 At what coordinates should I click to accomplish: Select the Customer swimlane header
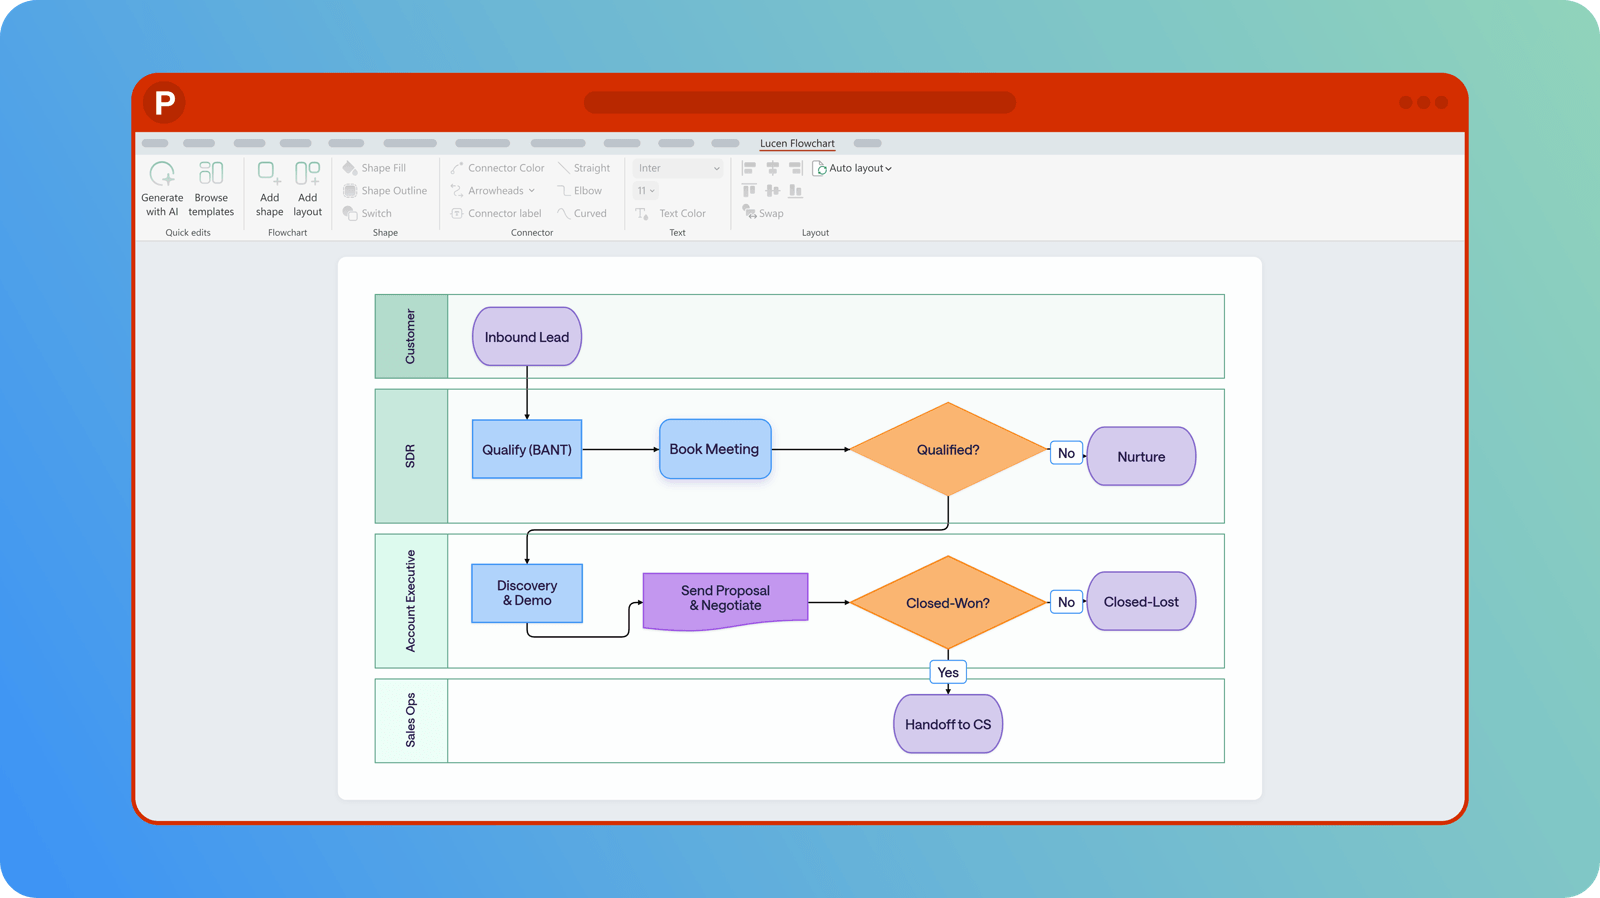click(411, 336)
